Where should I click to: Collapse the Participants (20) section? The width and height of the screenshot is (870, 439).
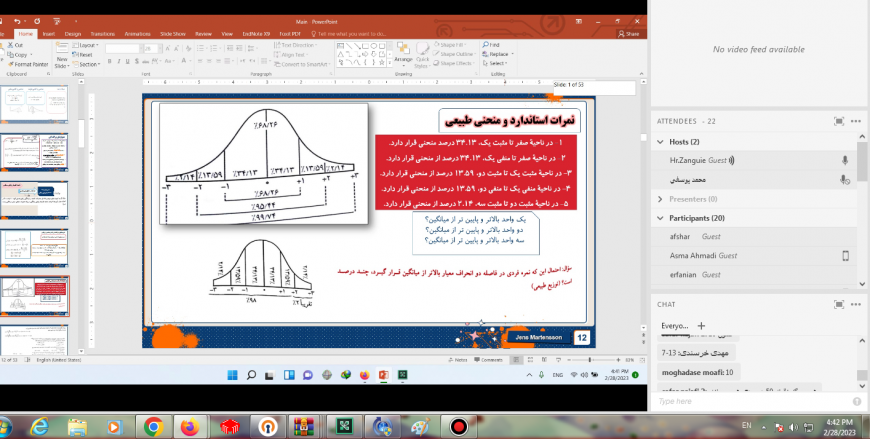[660, 218]
